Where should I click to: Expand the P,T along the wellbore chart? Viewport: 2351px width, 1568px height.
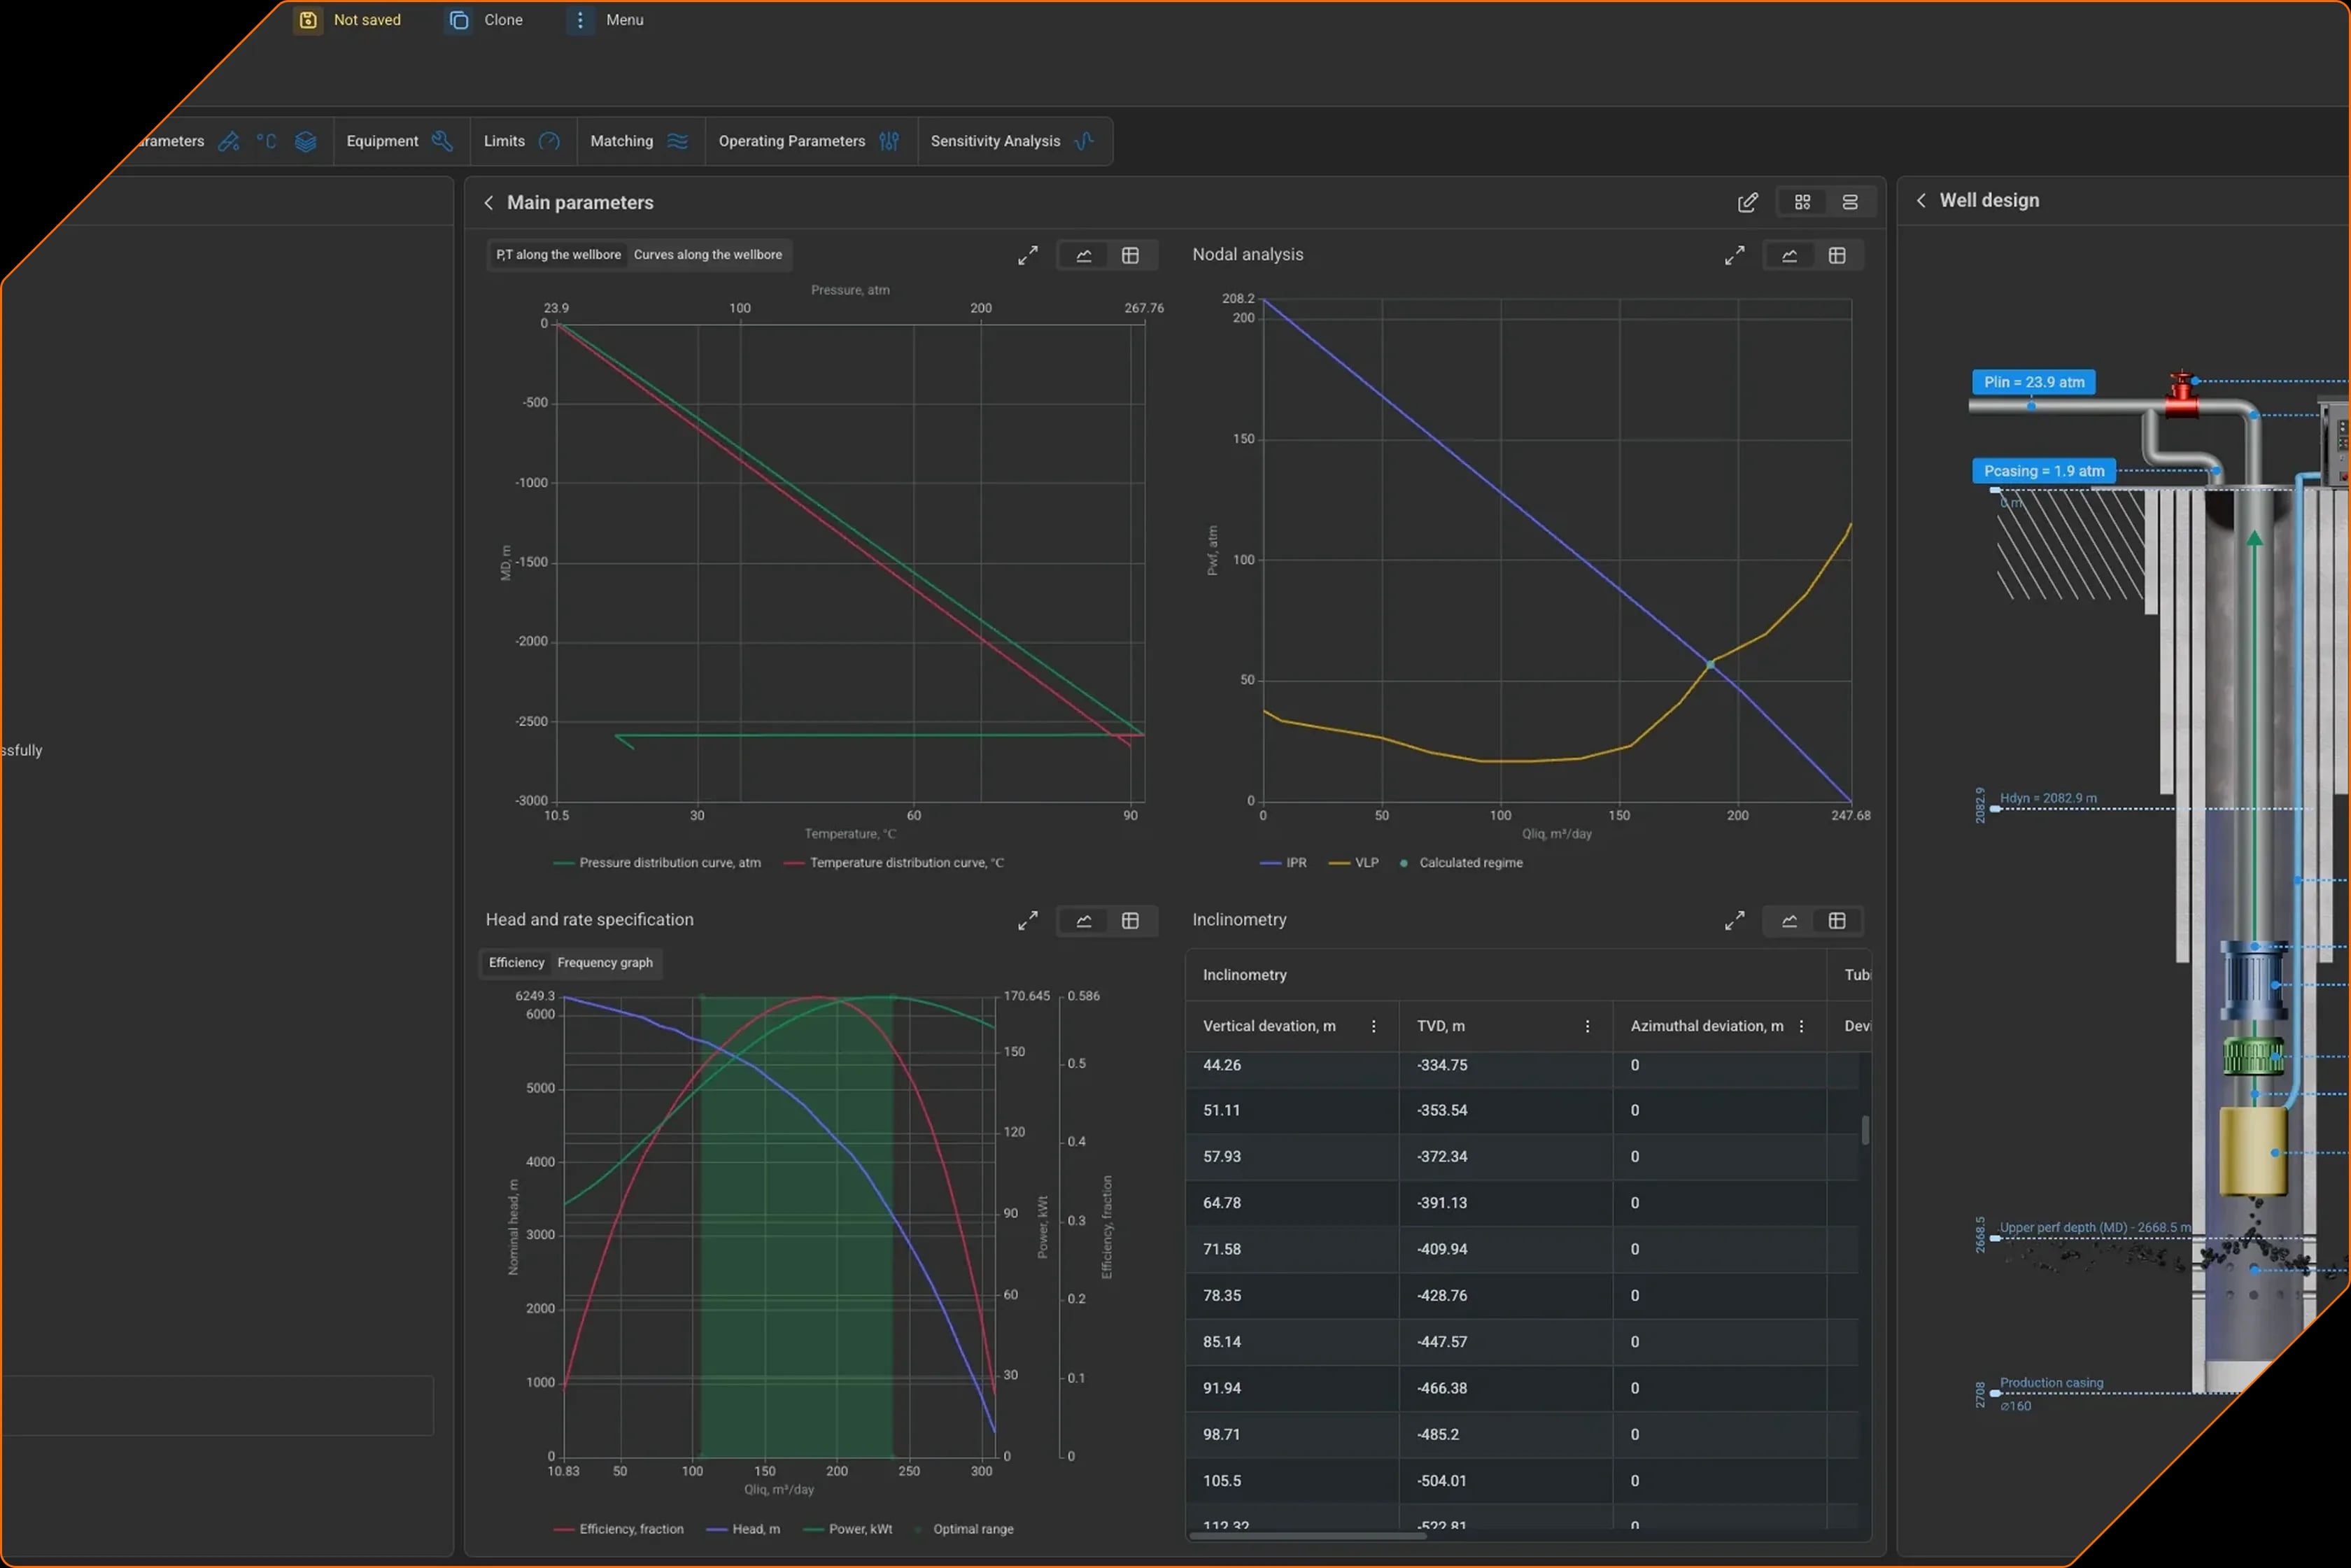[1027, 255]
